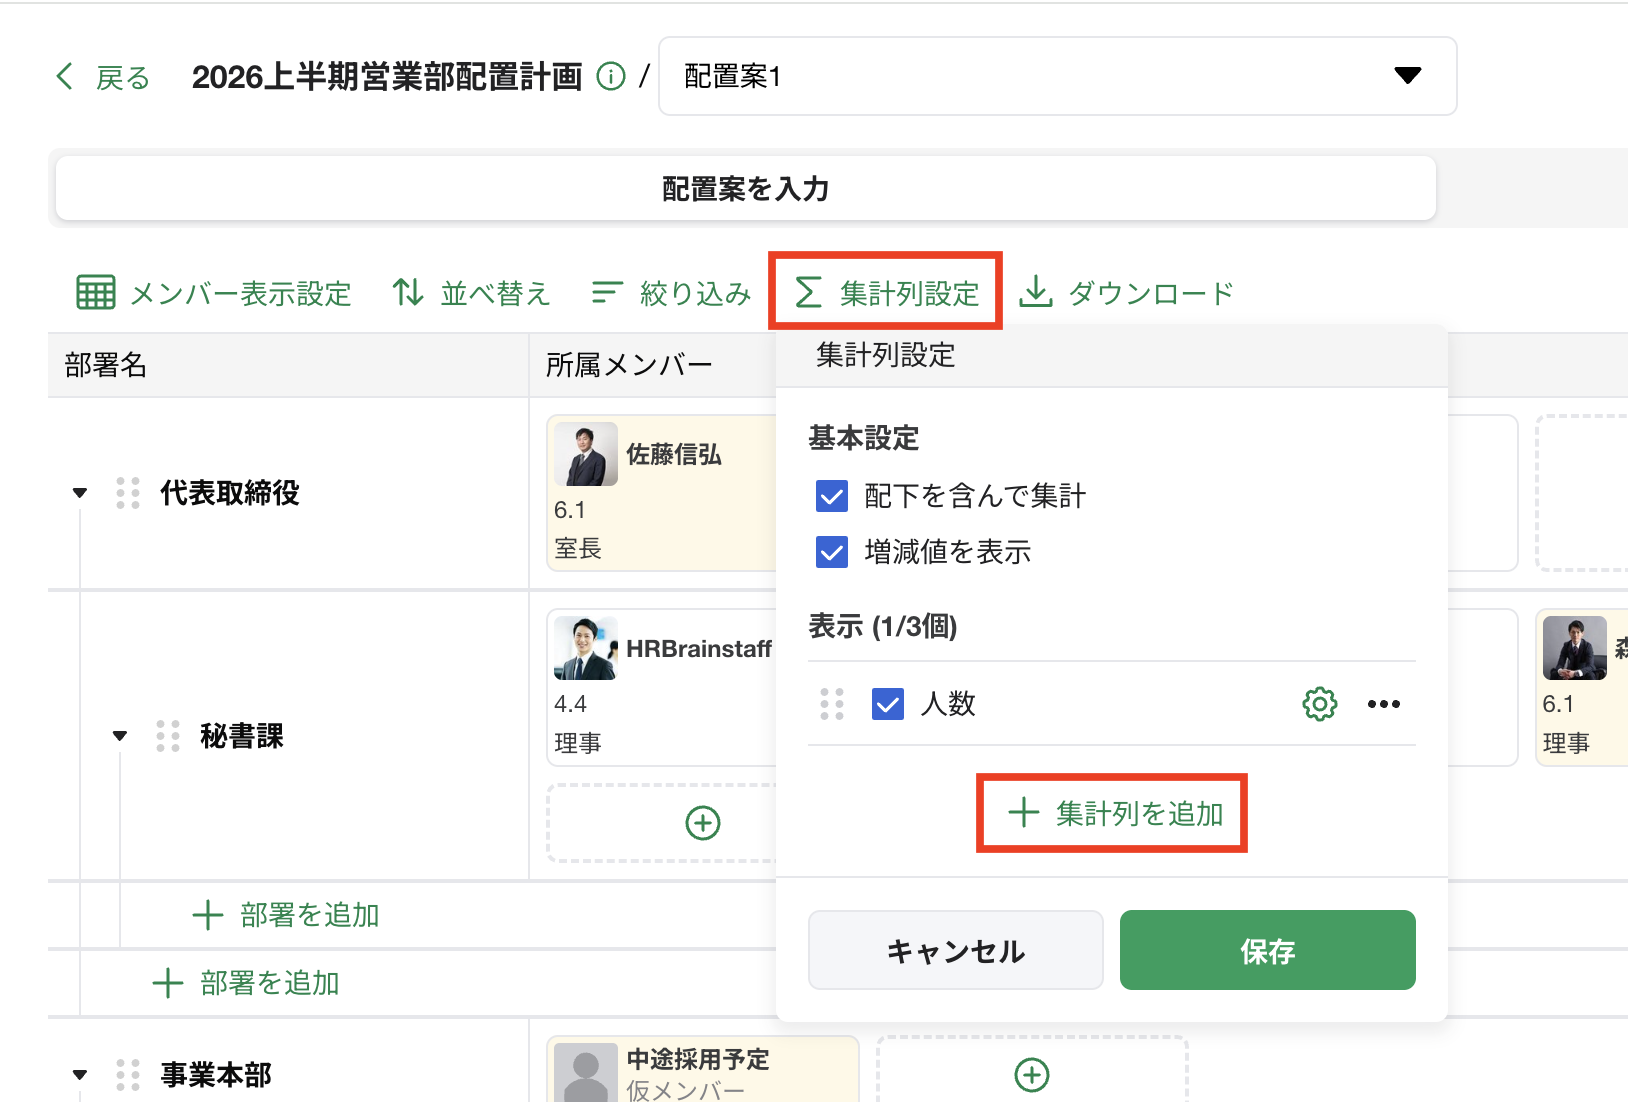
Task: Click the drag handle next to 代表取締役
Action: (128, 493)
